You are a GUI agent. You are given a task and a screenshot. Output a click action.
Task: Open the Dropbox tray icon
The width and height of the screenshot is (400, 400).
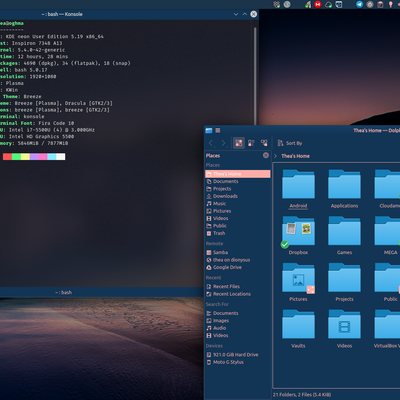tap(276, 4)
